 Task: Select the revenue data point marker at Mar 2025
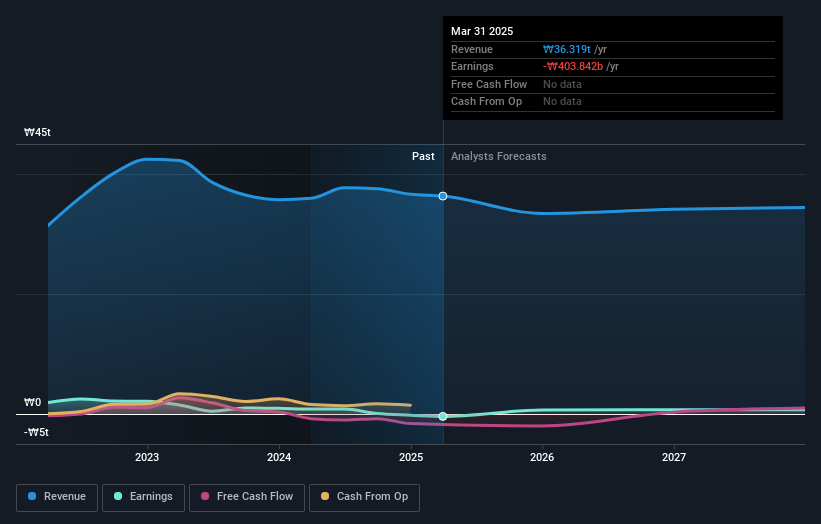click(x=443, y=196)
